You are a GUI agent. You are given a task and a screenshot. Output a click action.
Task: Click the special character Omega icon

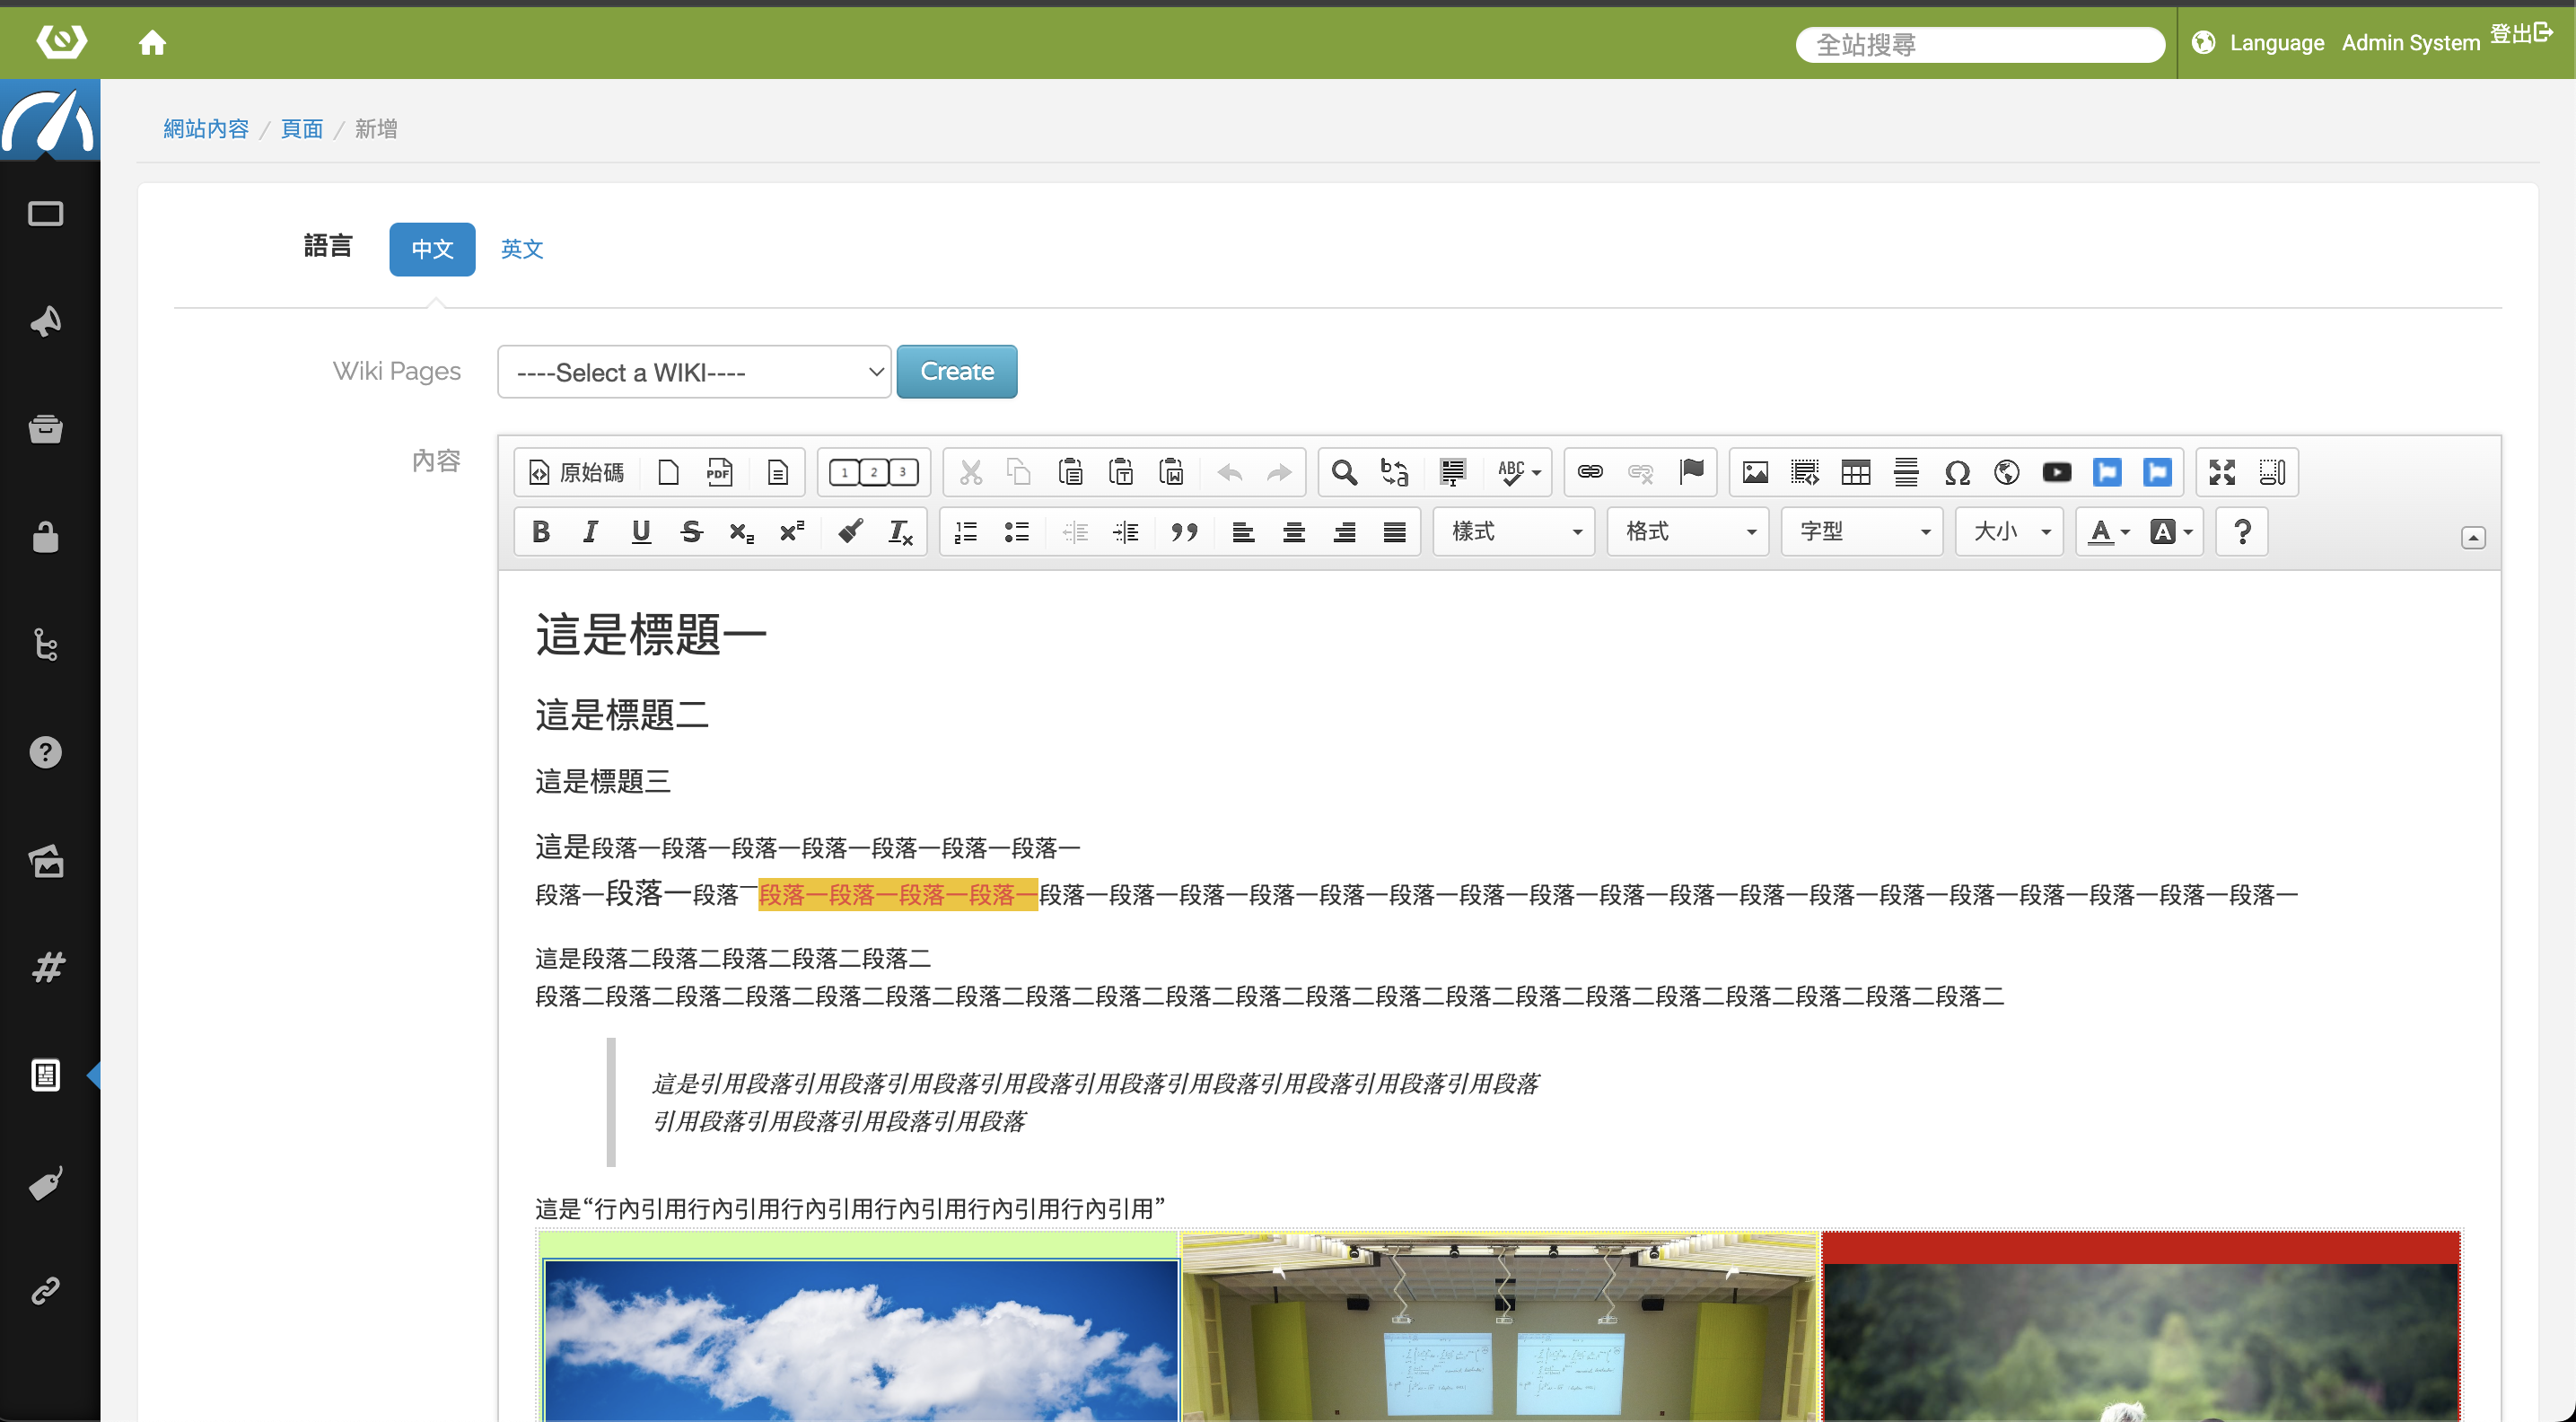coord(1957,472)
